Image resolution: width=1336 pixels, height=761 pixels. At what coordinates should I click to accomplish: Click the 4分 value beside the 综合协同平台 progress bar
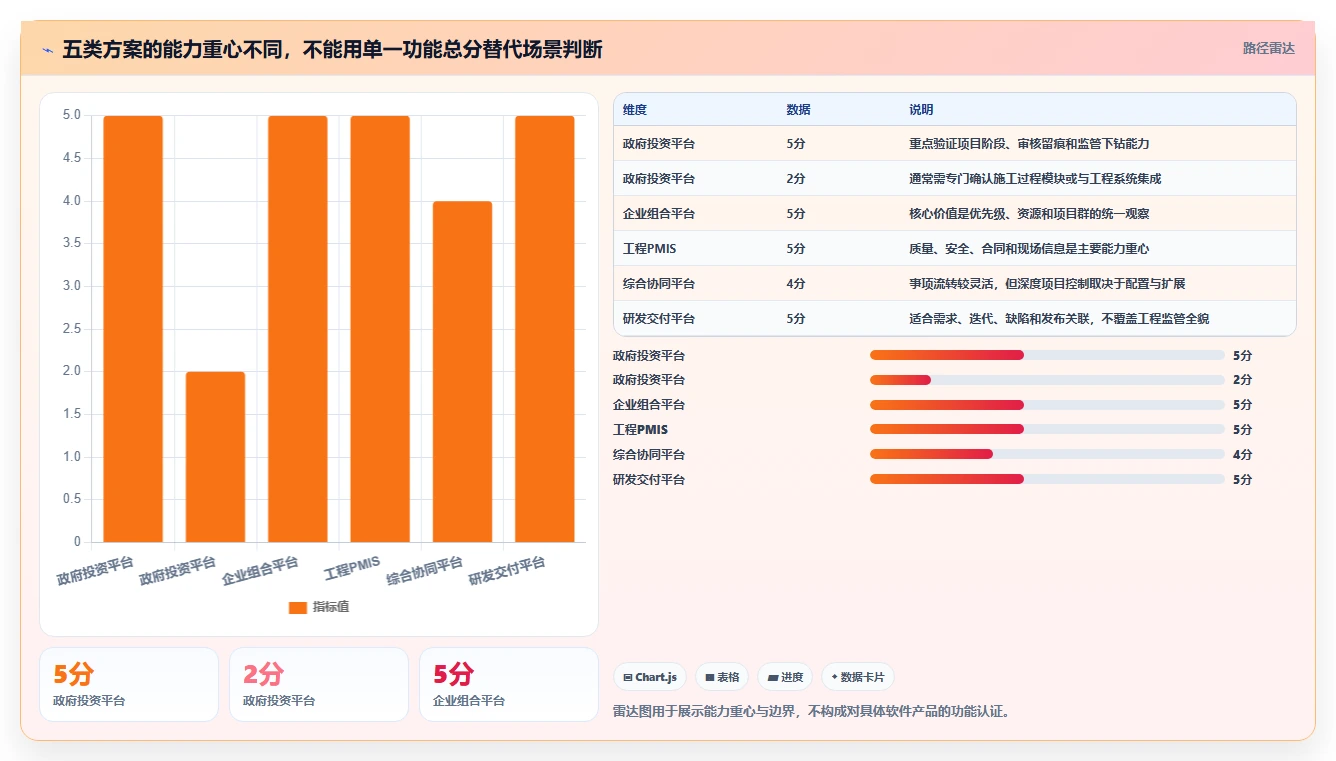[1242, 455]
